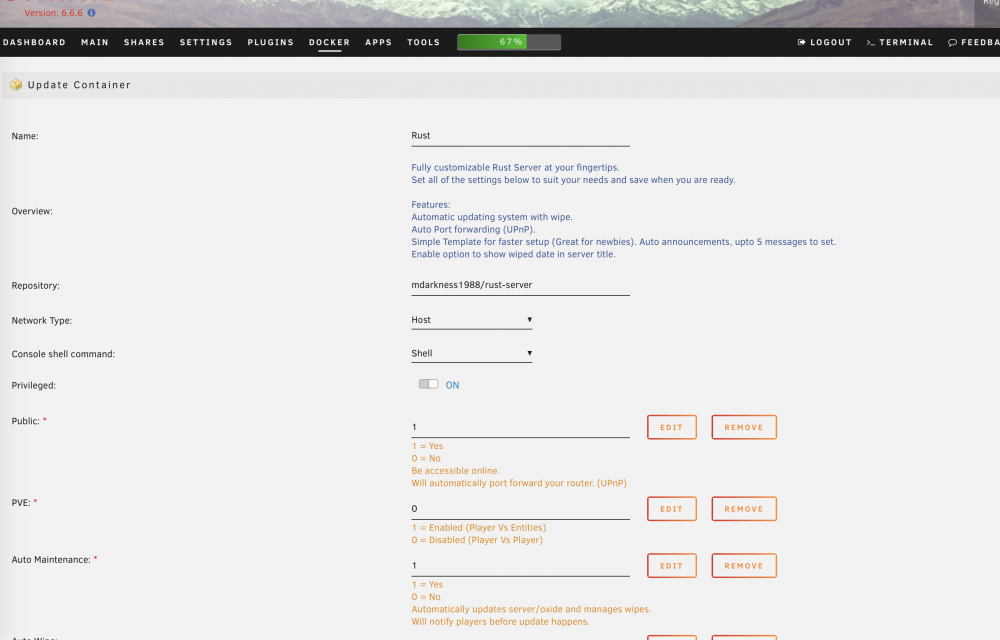The image size is (1000, 640).
Task: Click the '1 = Enabled (Player Vs Entities)' text
Action: [x=479, y=527]
